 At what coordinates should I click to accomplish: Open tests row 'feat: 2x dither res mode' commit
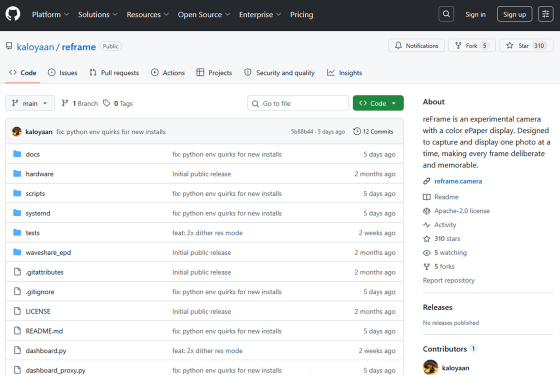[x=208, y=233]
